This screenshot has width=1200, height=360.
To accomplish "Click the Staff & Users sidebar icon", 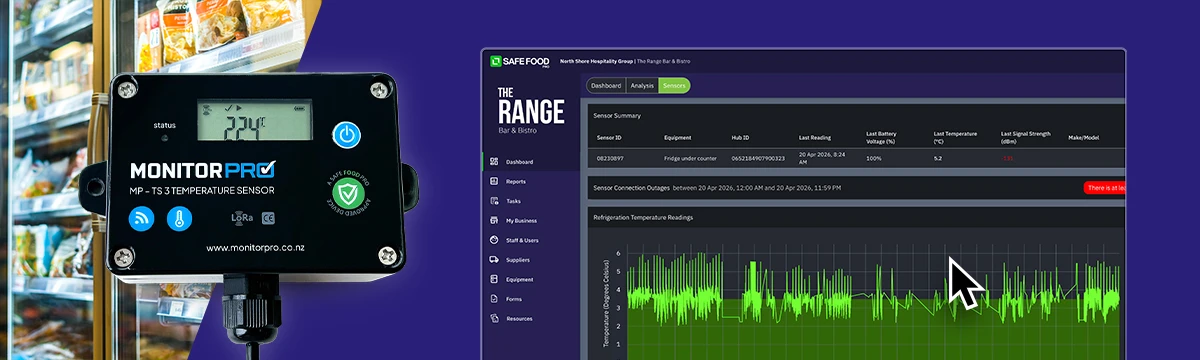I will coord(494,240).
